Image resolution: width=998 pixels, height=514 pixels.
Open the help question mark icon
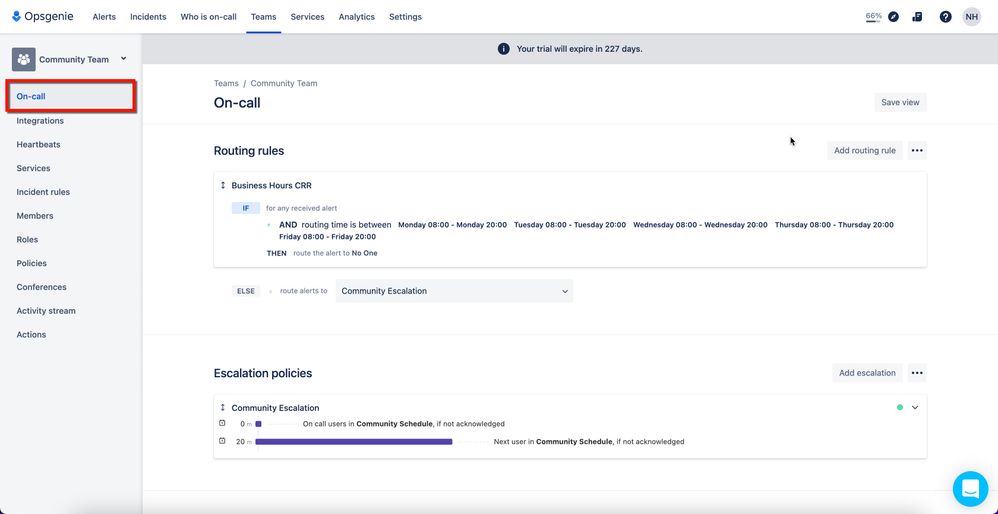945,17
